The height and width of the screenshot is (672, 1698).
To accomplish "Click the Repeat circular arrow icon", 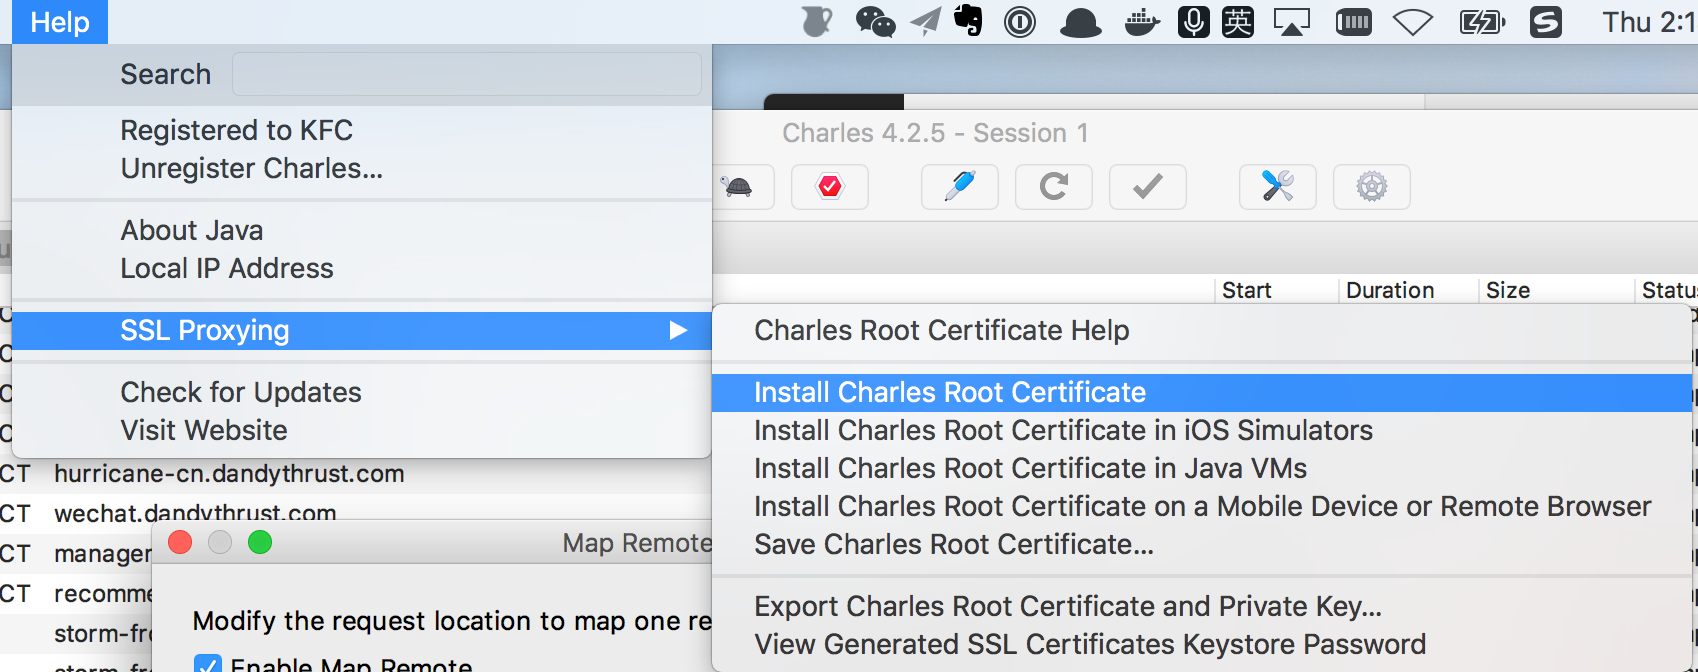I will coord(1054,187).
